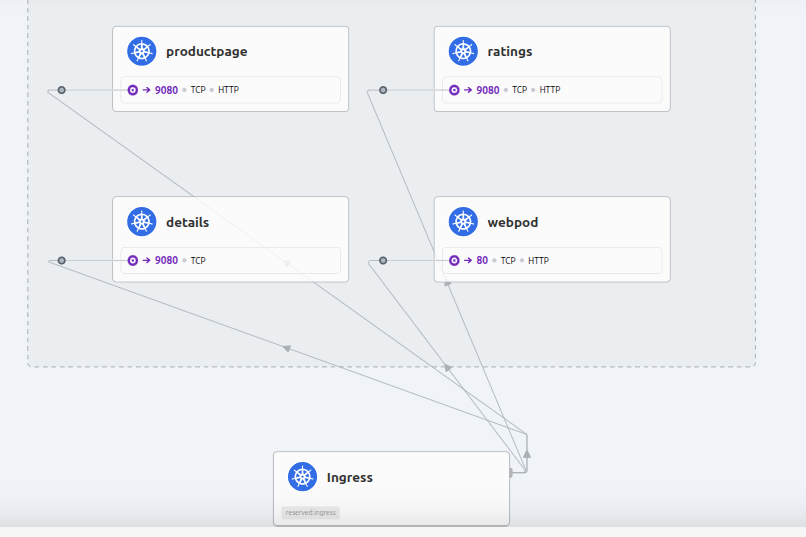Click details port 9080 circle icon
This screenshot has height=537, width=806.
[133, 261]
